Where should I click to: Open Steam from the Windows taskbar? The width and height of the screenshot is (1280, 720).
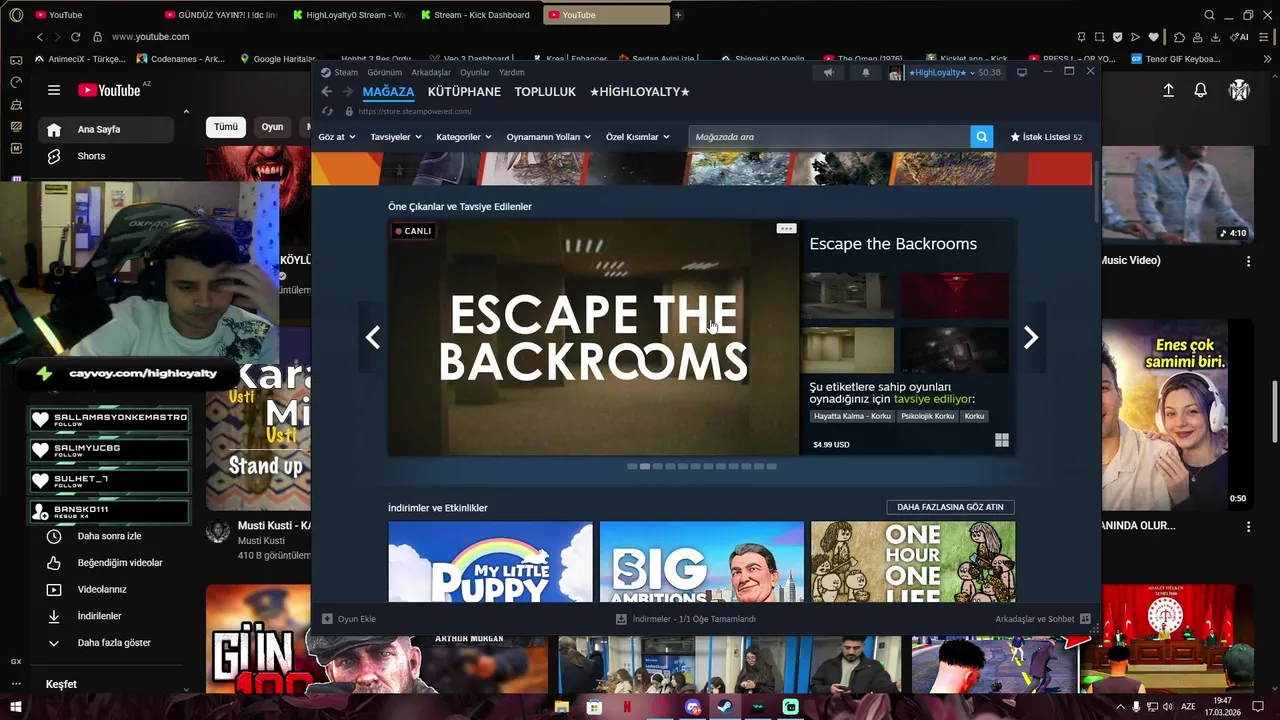pos(725,707)
